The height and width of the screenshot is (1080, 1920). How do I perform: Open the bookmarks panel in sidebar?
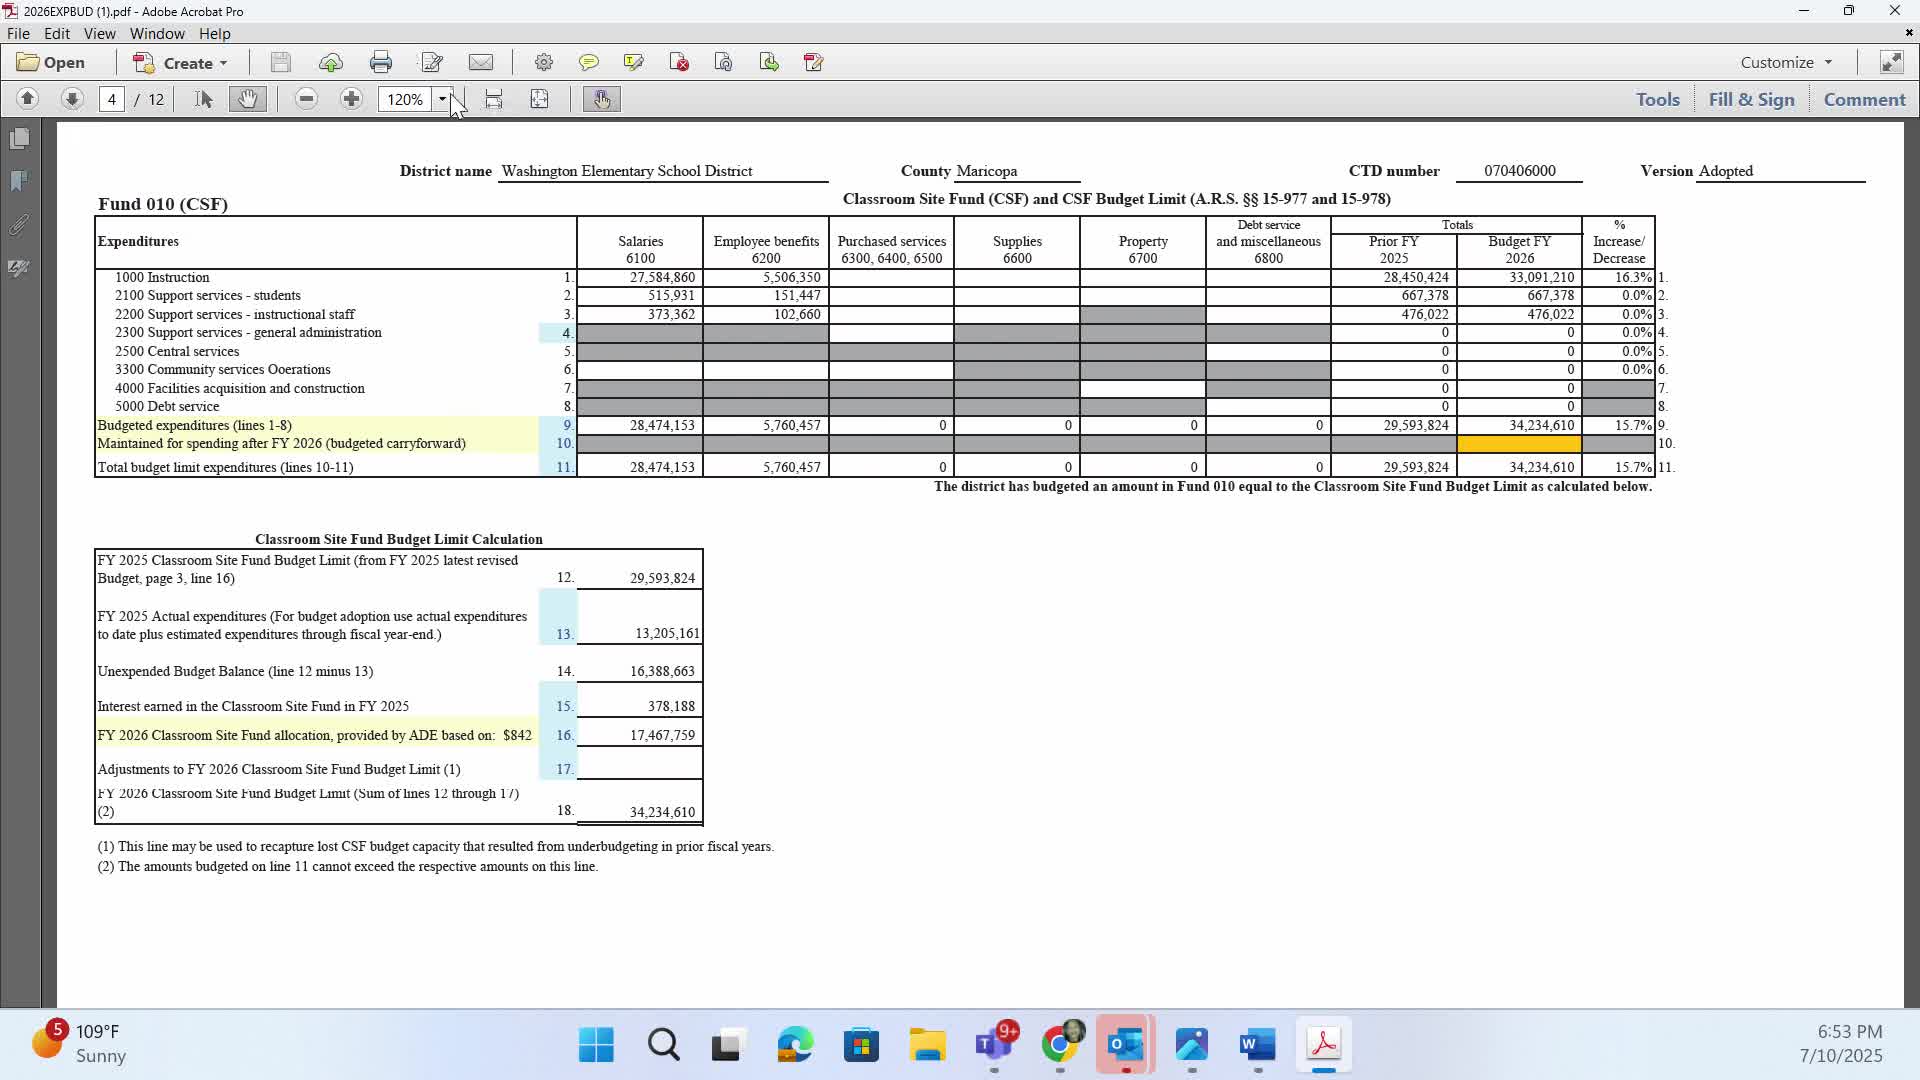pos(19,181)
